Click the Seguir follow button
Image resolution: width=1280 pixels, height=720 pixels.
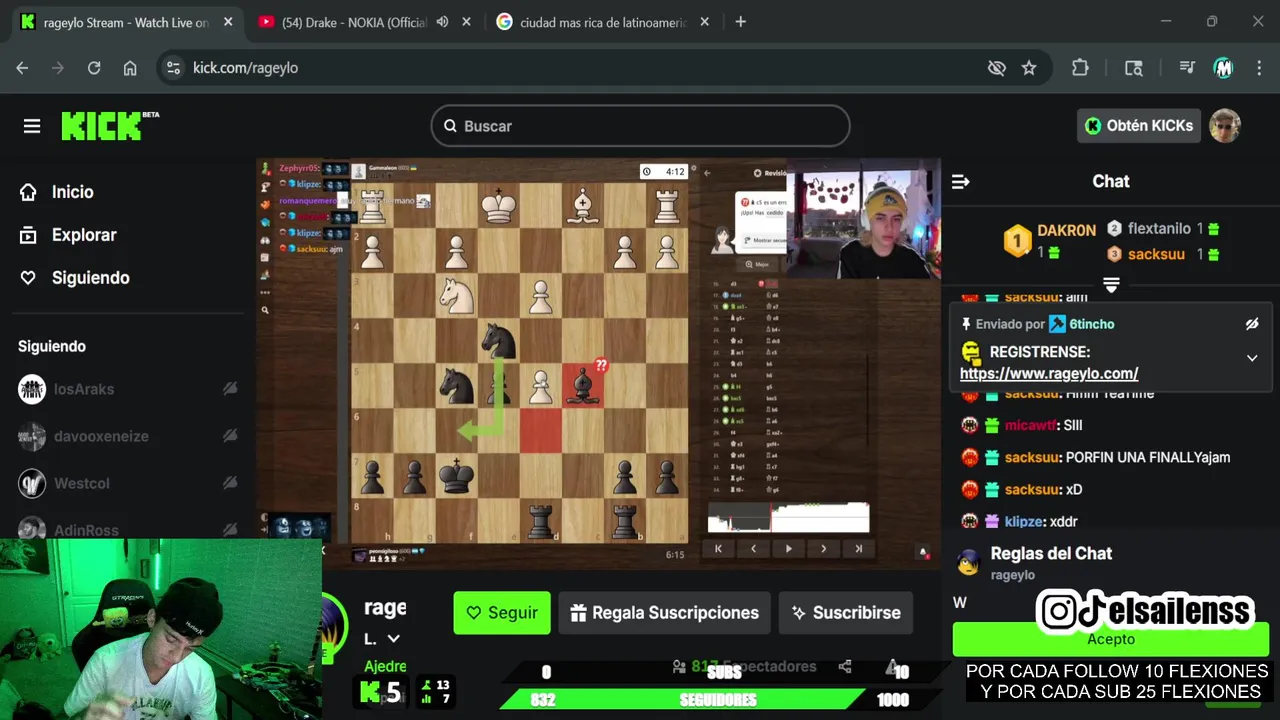pyautogui.click(x=502, y=613)
